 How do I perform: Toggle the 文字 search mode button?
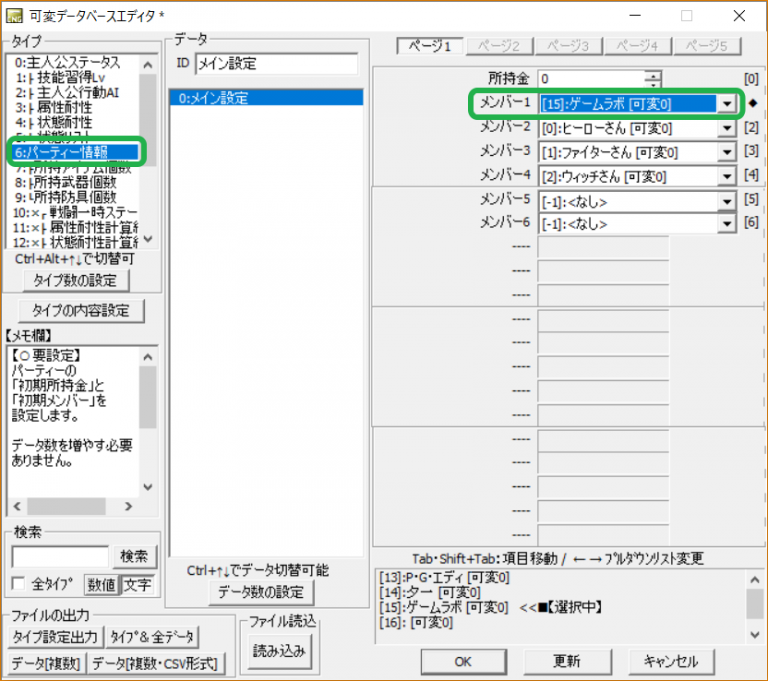137,584
